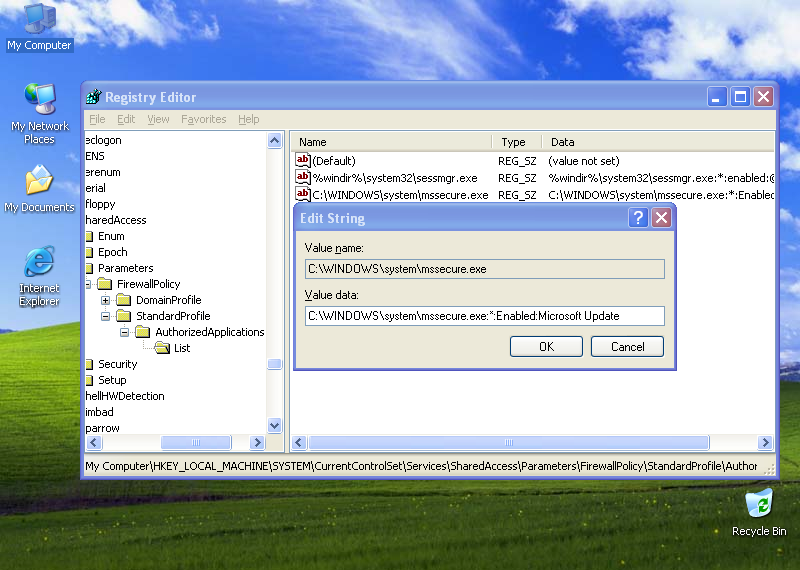Click the open List folder icon
Viewport: 800px width, 570px height.
point(162,348)
